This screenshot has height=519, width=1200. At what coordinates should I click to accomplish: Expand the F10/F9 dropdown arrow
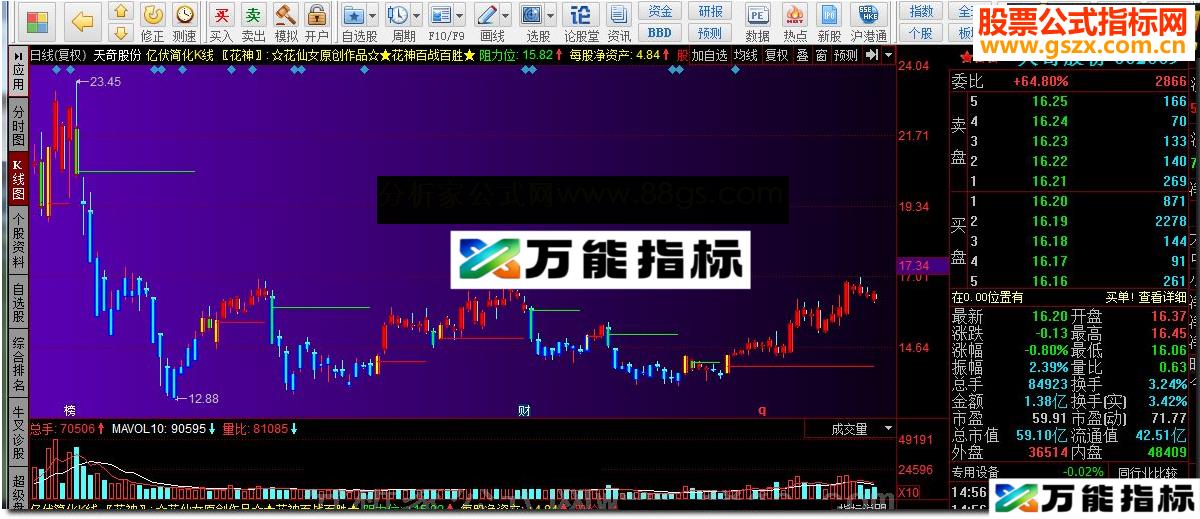tap(459, 16)
